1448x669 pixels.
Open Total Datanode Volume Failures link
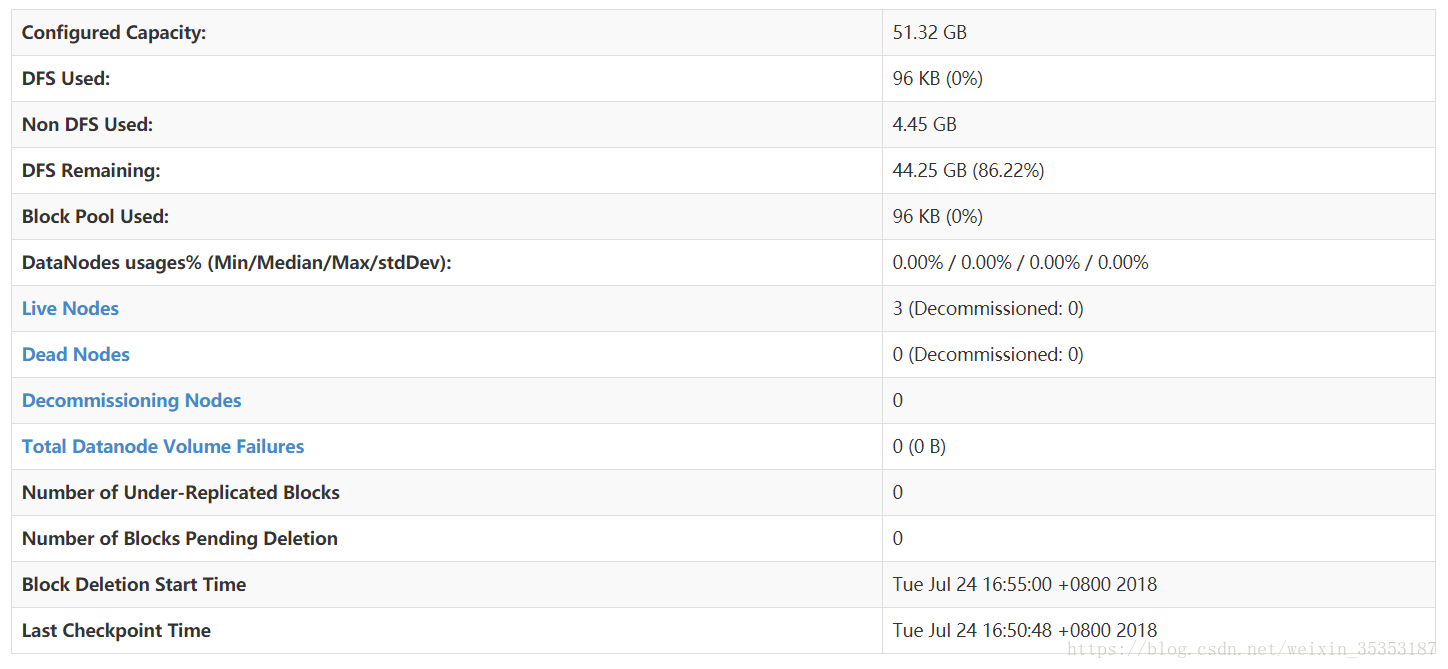pyautogui.click(x=163, y=447)
